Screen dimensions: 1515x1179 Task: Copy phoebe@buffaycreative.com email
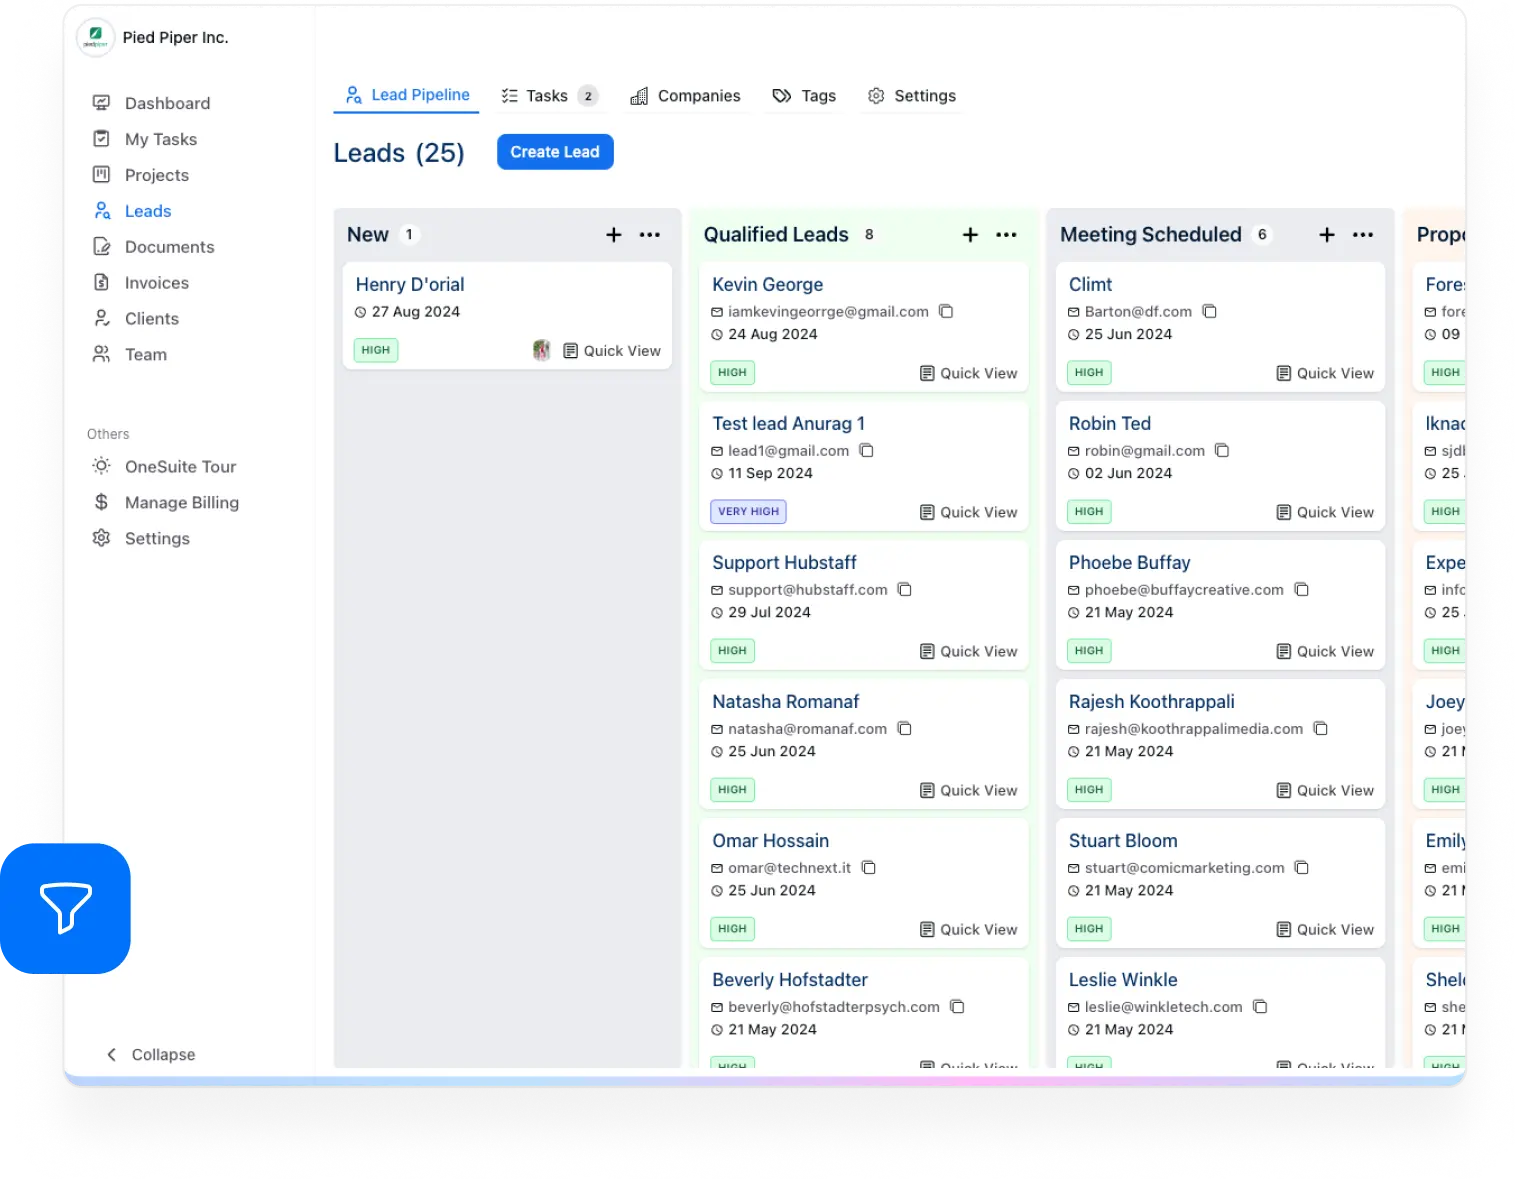pyautogui.click(x=1302, y=589)
